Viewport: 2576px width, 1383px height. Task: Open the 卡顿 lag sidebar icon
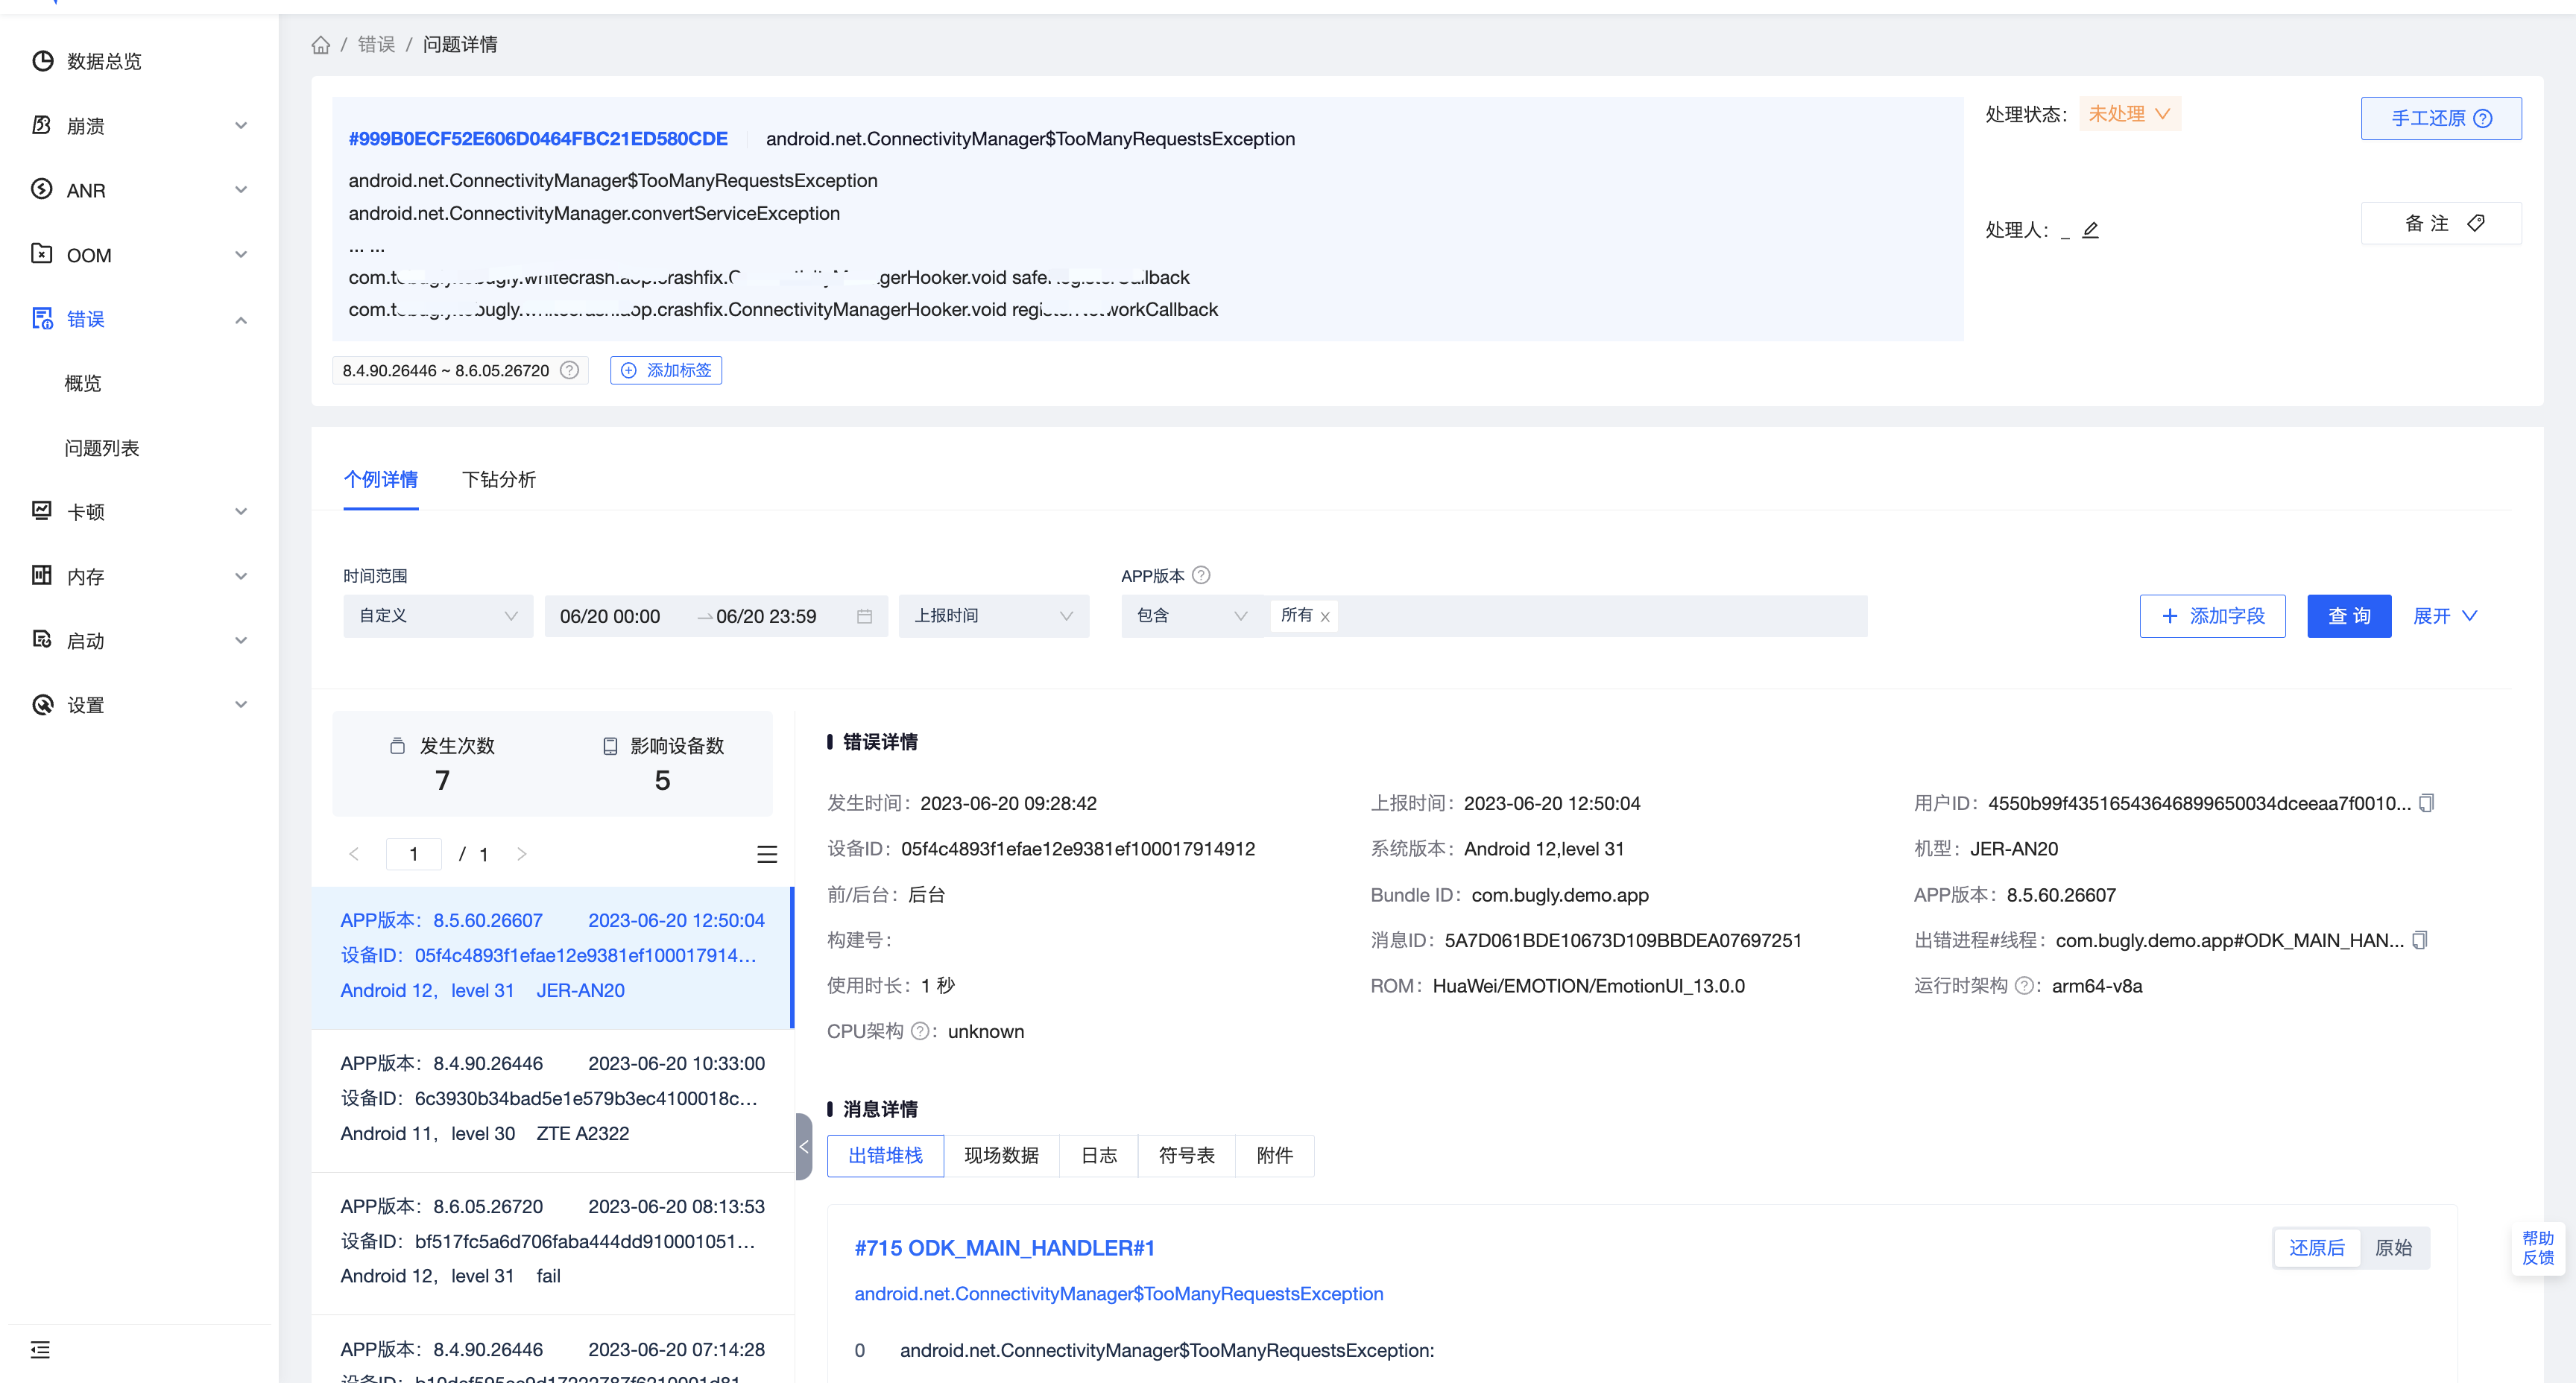[x=42, y=511]
